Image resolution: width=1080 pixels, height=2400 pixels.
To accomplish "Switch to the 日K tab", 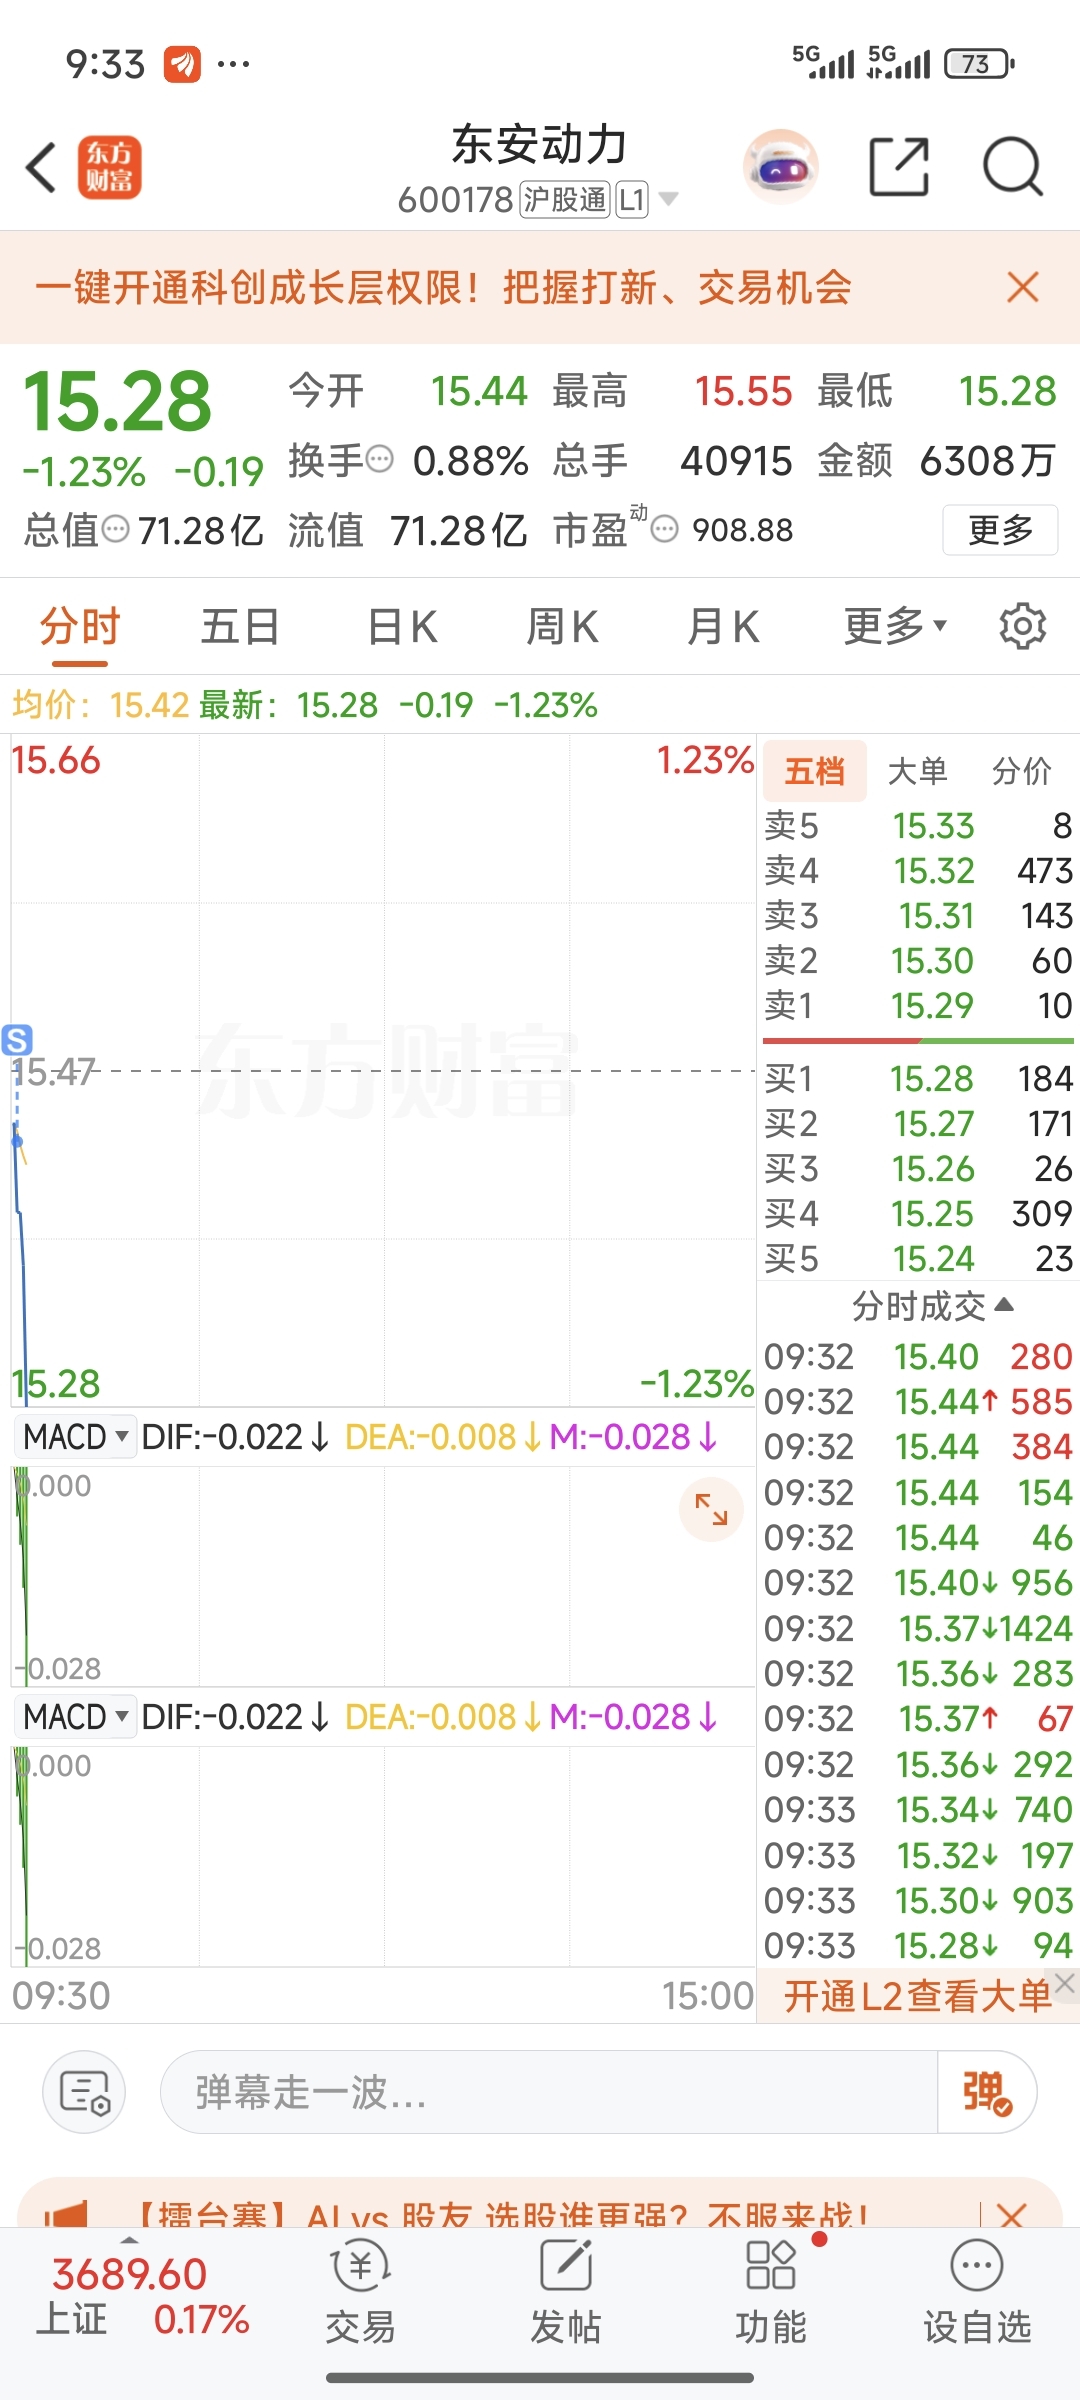I will [x=402, y=627].
